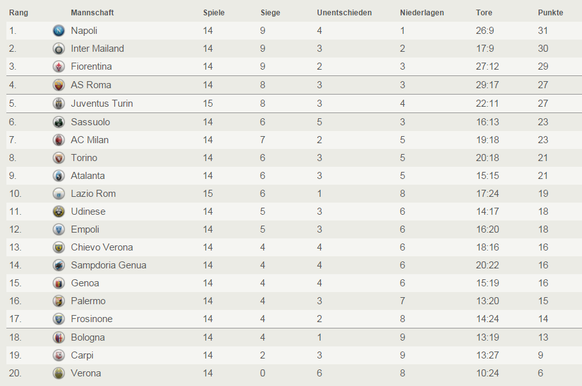Click the AC Milan club badge
Viewport: 582px width, 386px height.
59,140
